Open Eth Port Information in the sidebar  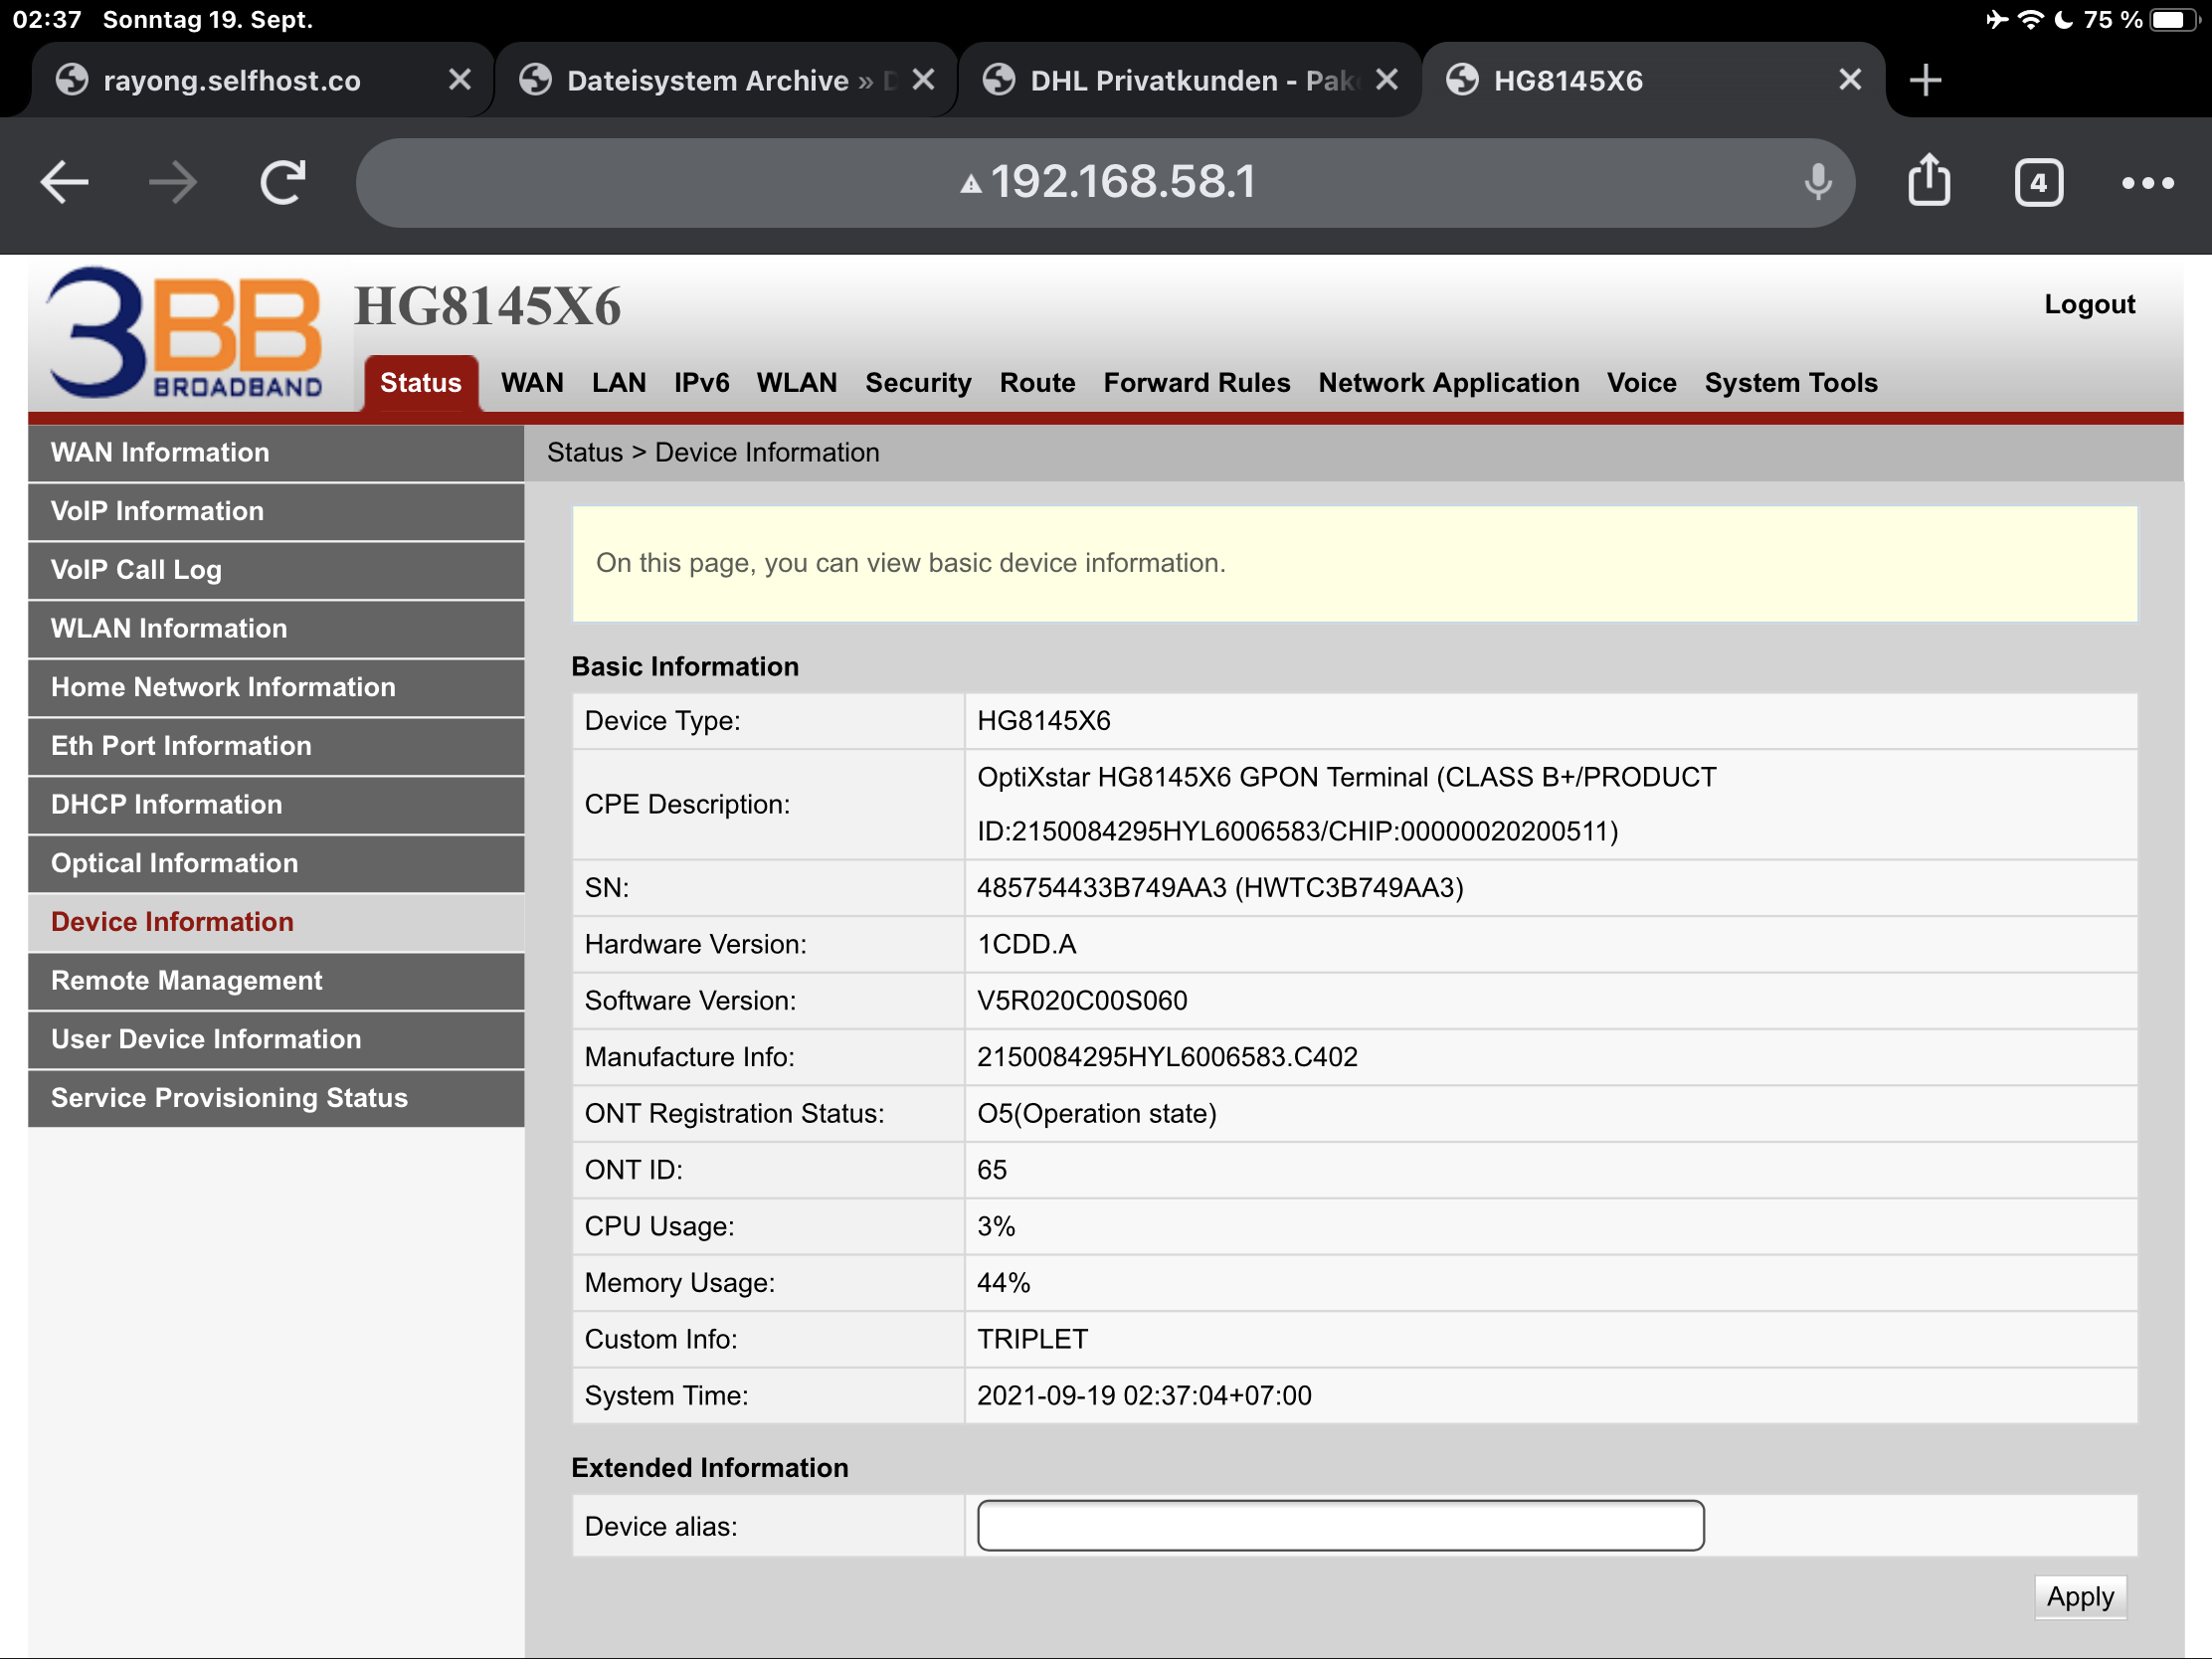pyautogui.click(x=276, y=746)
